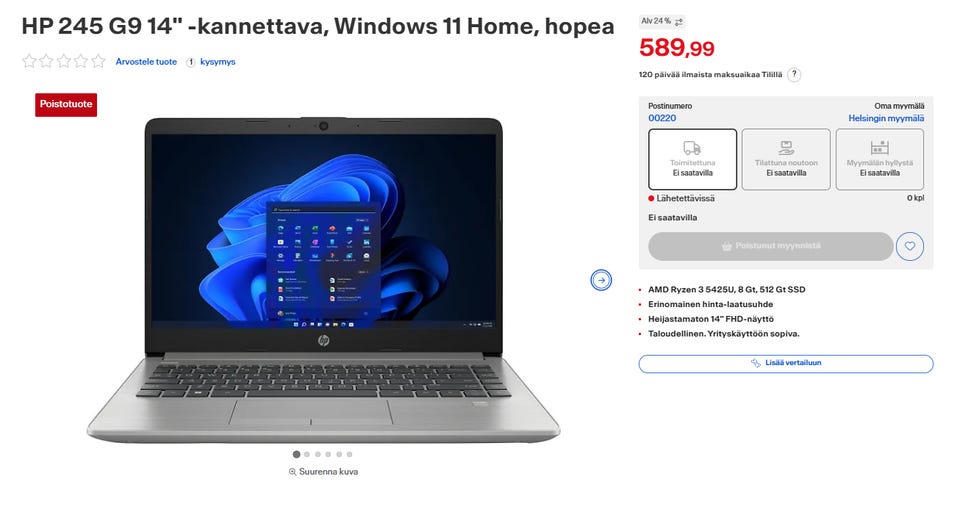
Task: Open the Arvostele tuote review link
Action: (146, 62)
